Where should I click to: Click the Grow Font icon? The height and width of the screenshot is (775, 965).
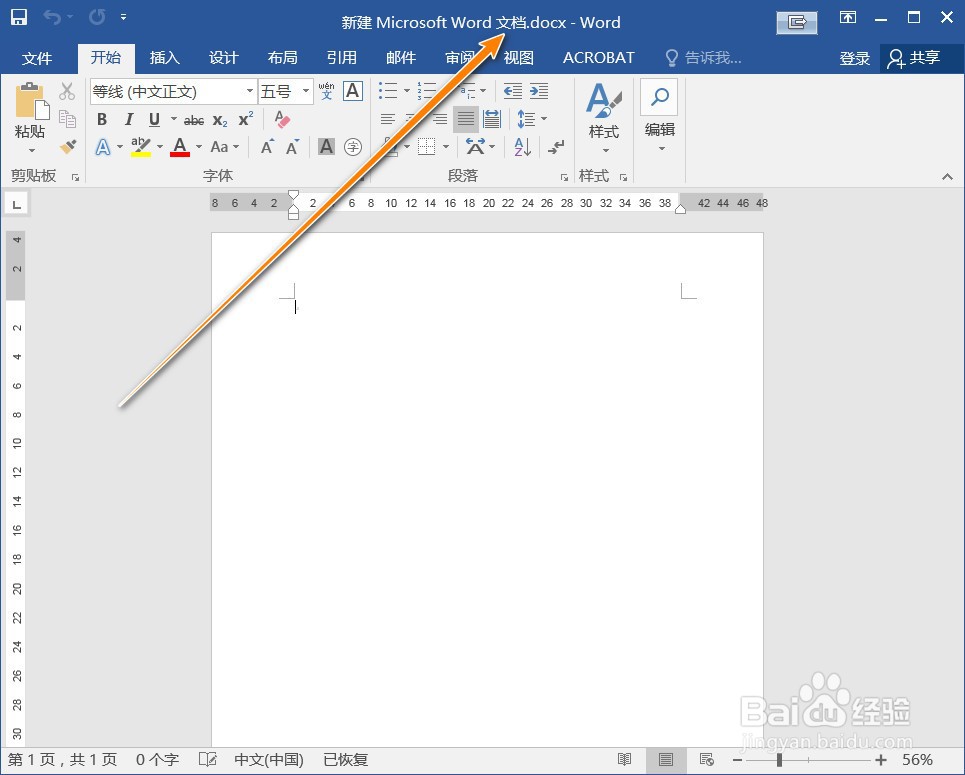(267, 147)
